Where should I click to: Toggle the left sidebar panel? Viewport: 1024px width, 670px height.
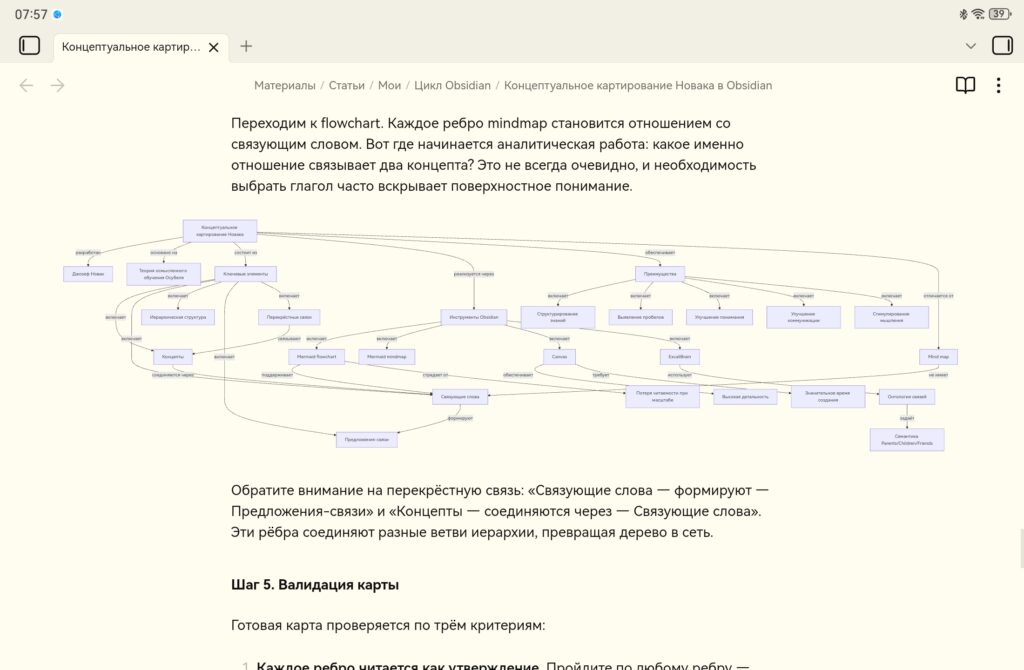click(29, 46)
